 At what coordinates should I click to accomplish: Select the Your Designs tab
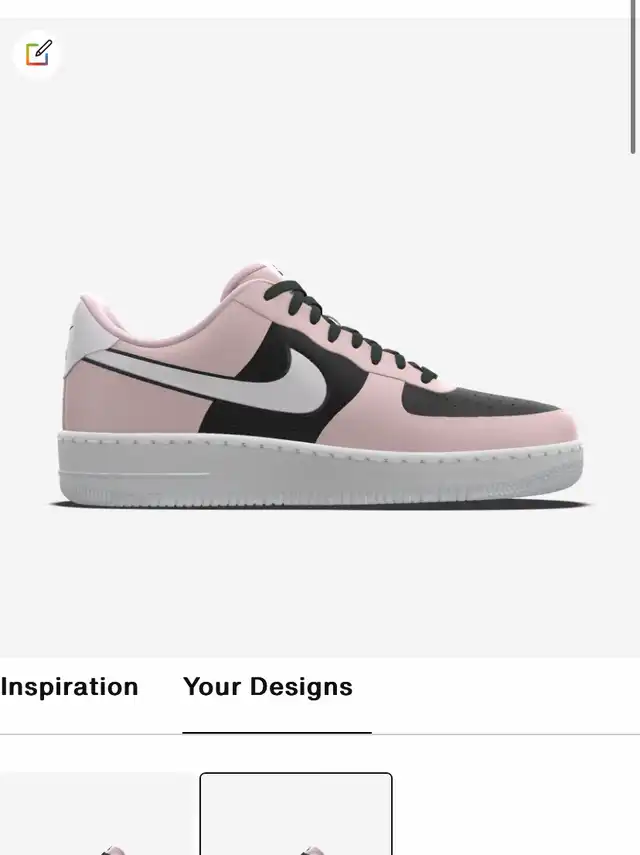[x=268, y=687]
